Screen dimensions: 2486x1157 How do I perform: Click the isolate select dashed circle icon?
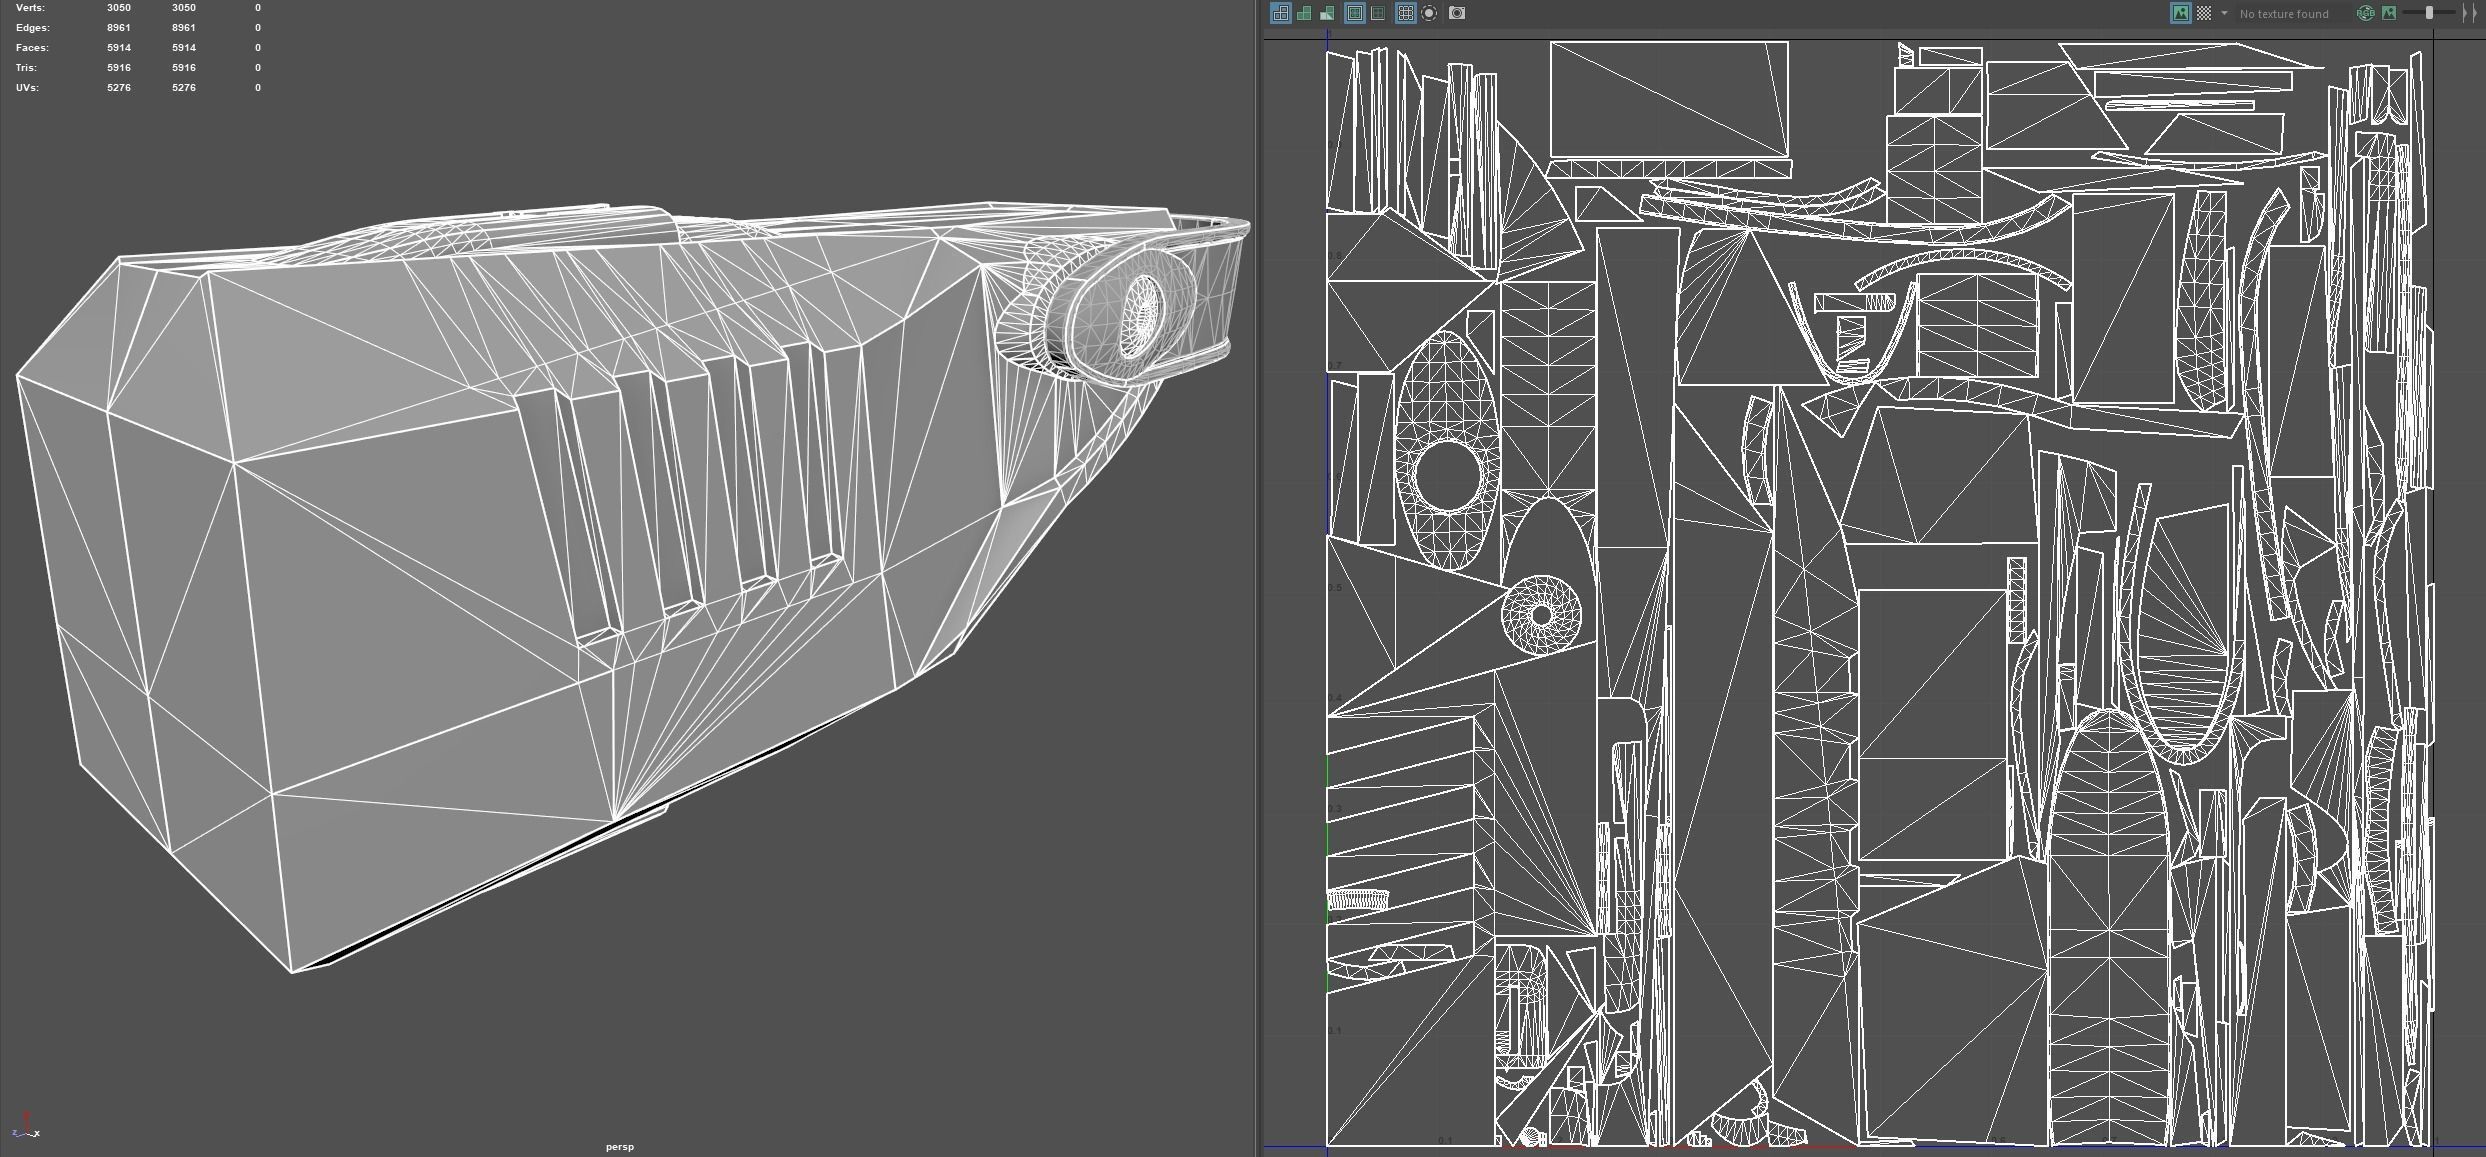coord(1429,13)
